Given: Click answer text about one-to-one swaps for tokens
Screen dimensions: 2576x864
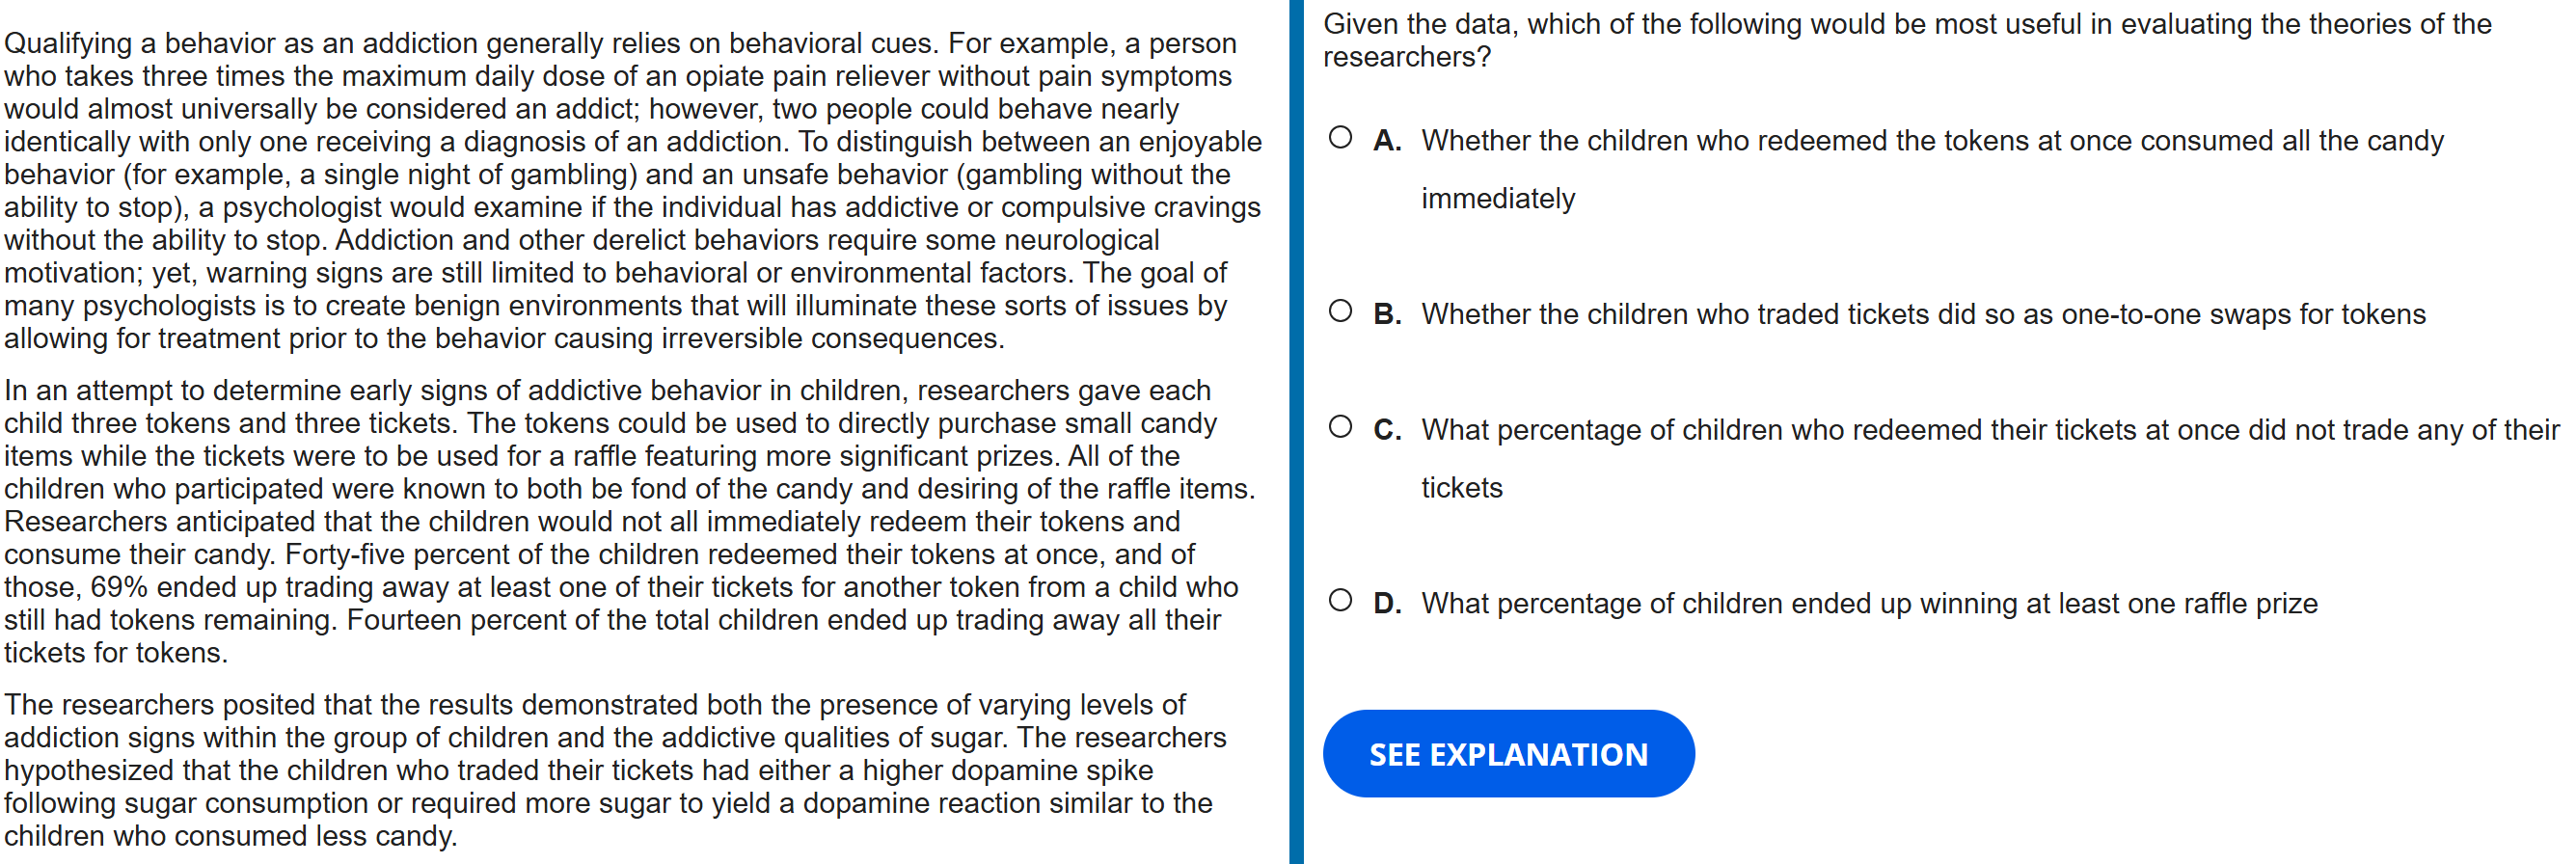Looking at the screenshot, I should (1923, 315).
